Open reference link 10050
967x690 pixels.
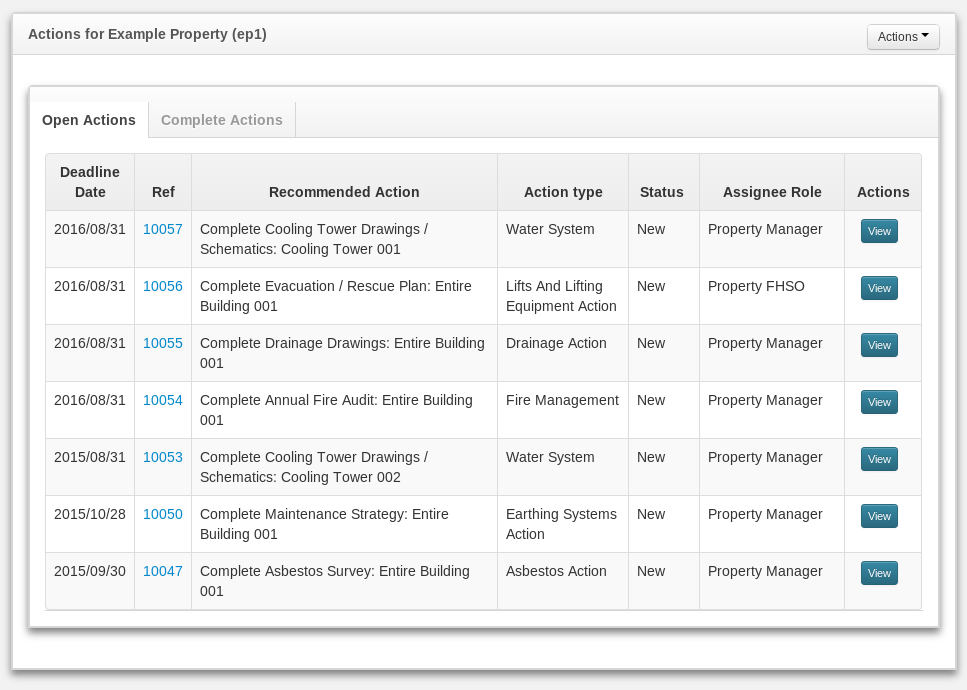(162, 514)
